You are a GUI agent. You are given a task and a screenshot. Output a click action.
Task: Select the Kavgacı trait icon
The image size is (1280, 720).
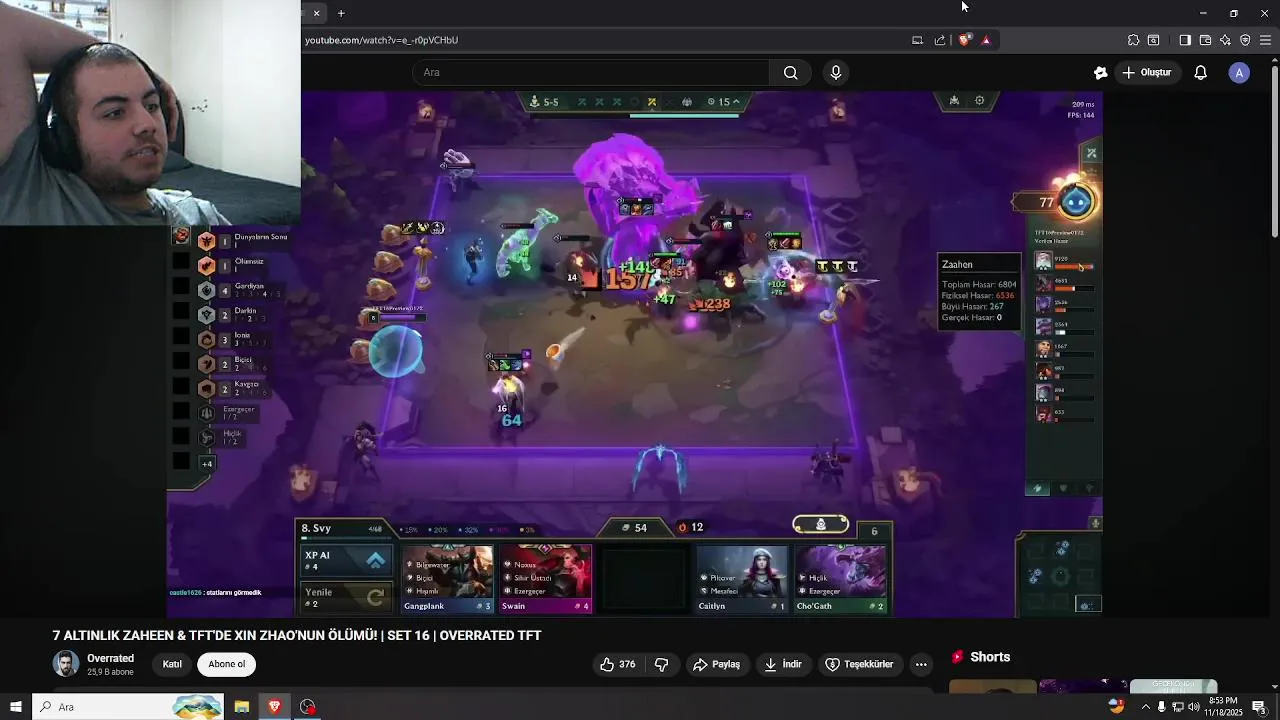point(206,389)
